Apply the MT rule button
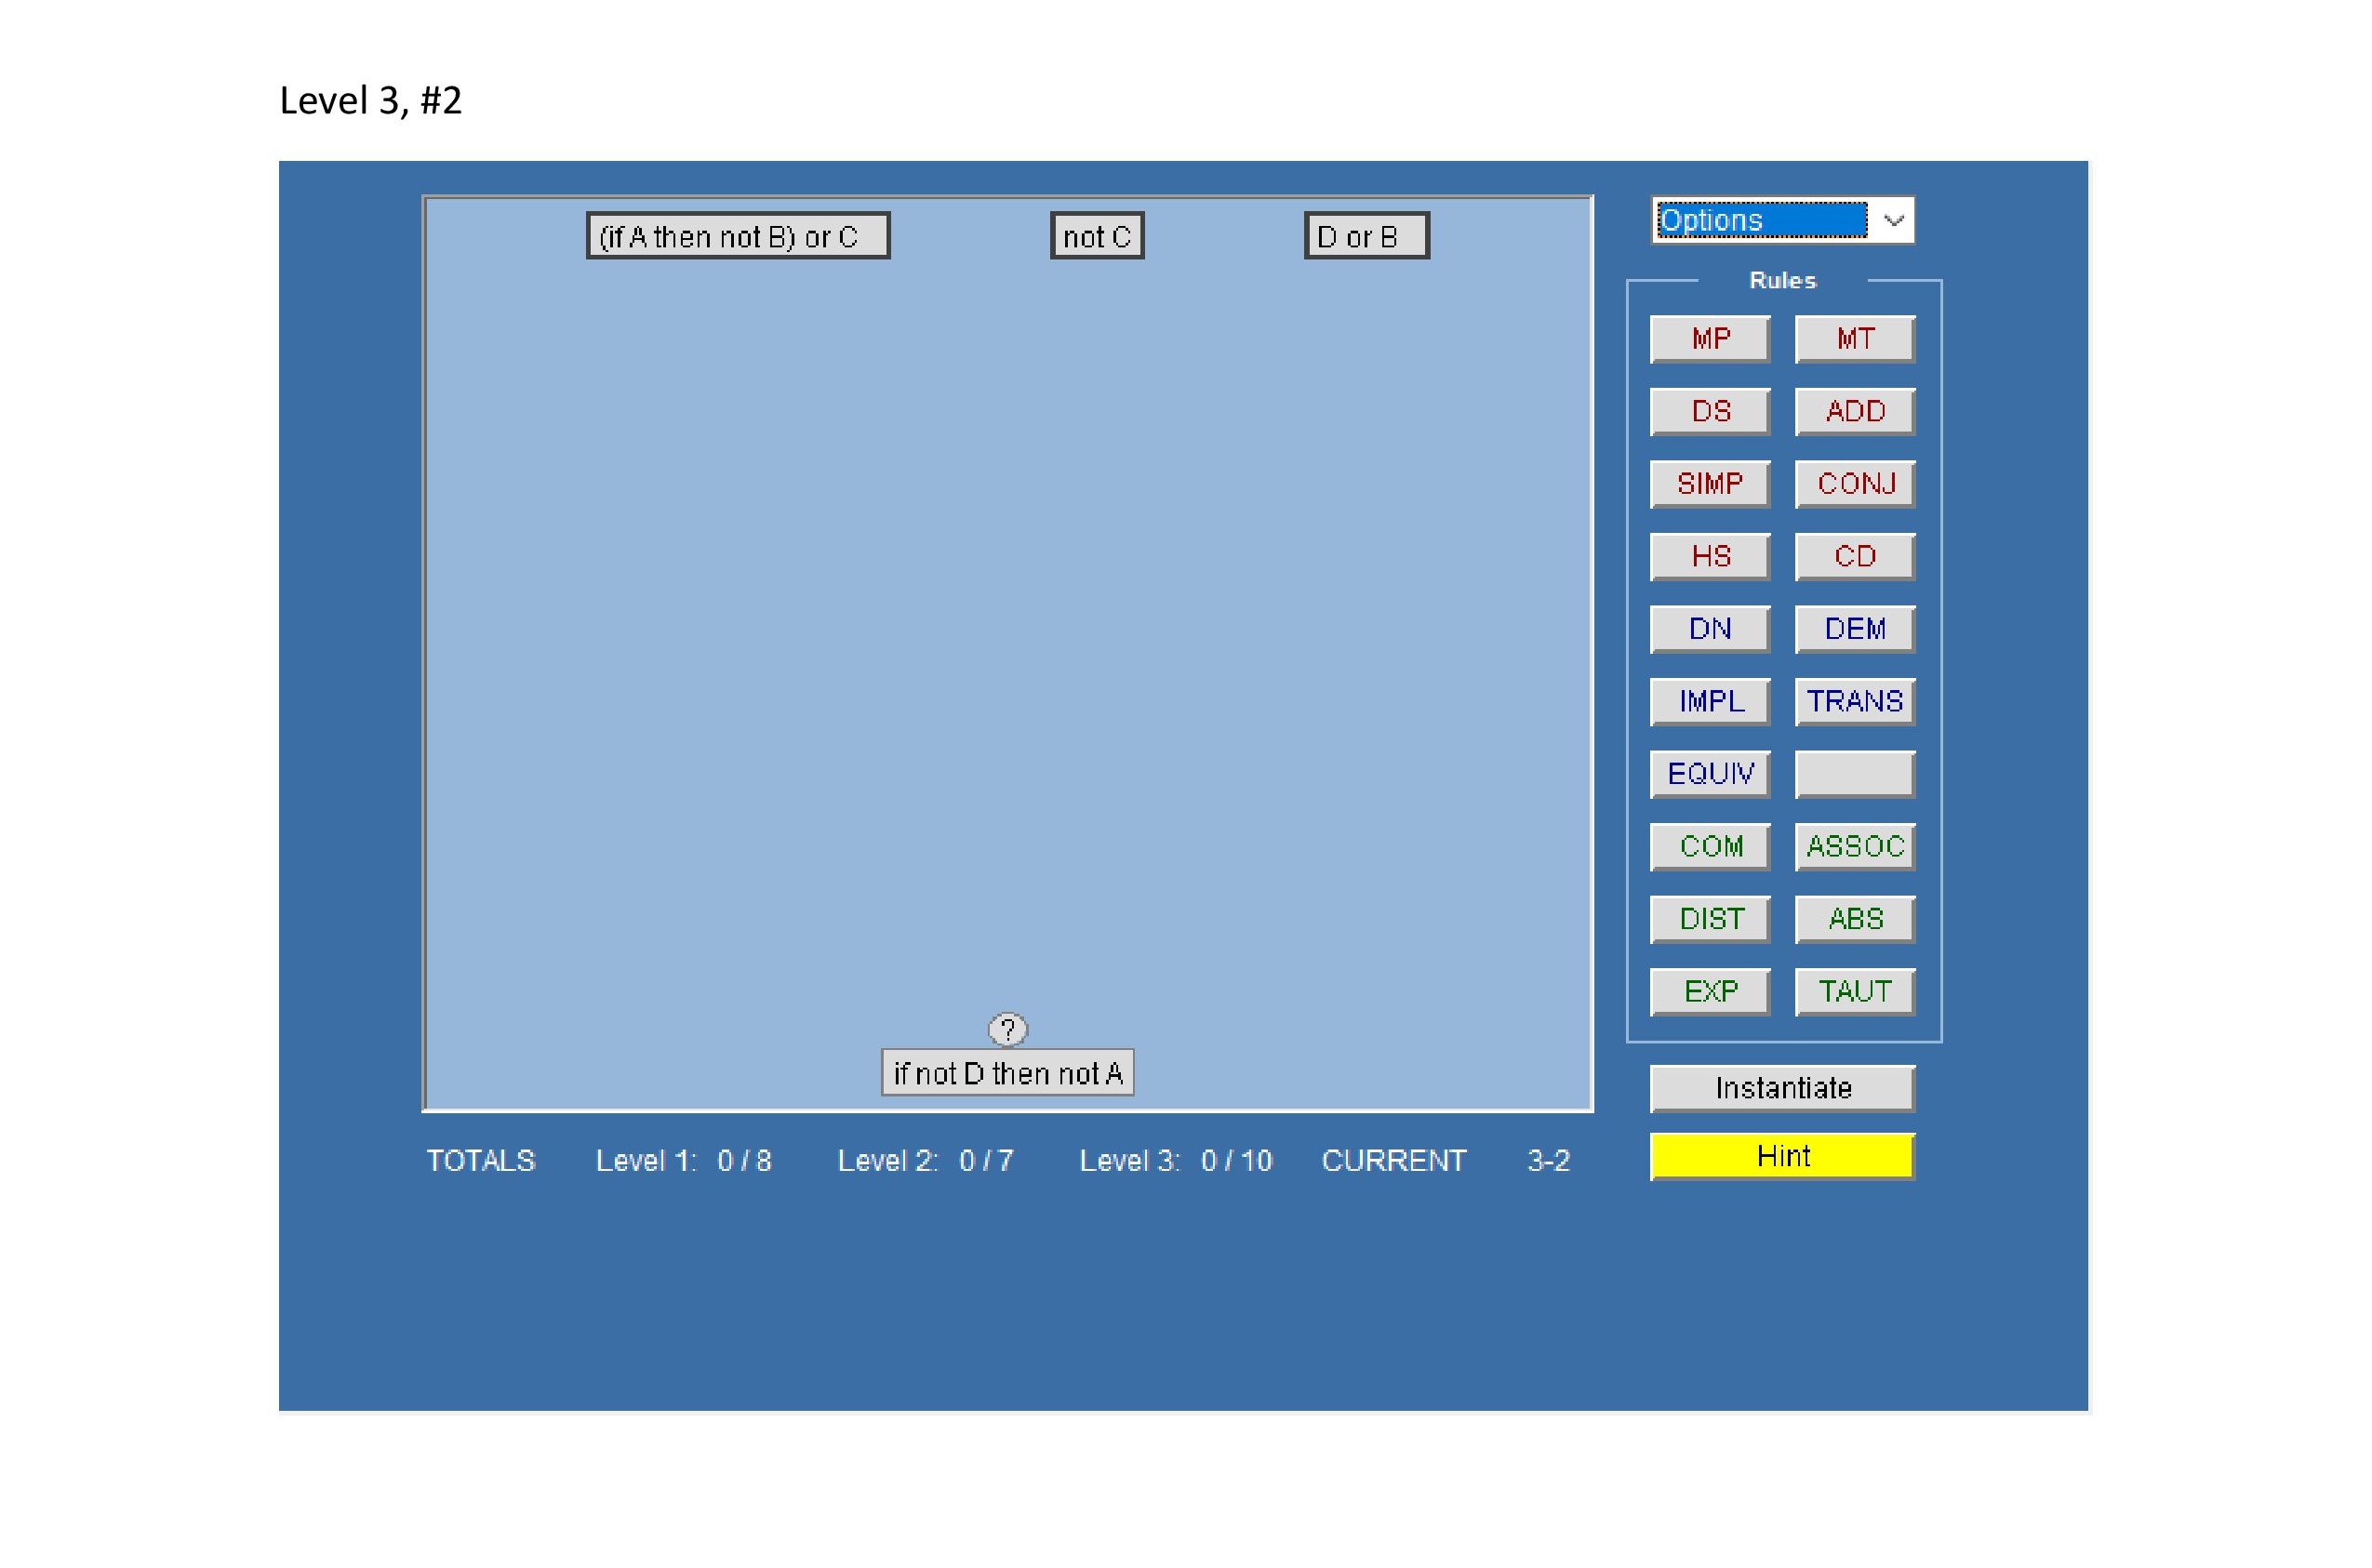 [1855, 339]
